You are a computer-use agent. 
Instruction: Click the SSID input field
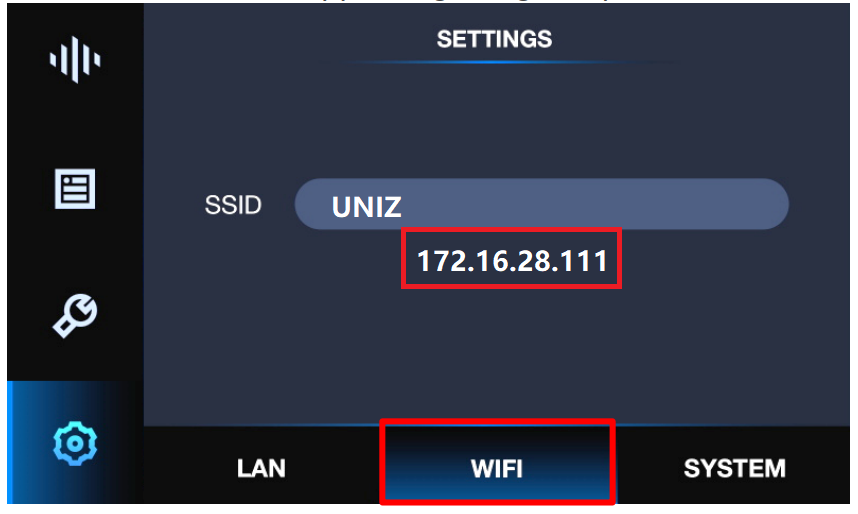tap(542, 204)
